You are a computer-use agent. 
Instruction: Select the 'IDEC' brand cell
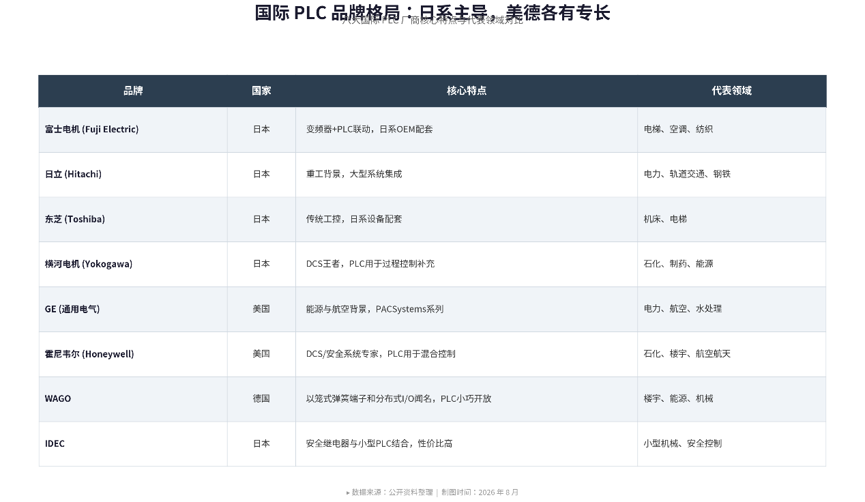[x=133, y=444]
